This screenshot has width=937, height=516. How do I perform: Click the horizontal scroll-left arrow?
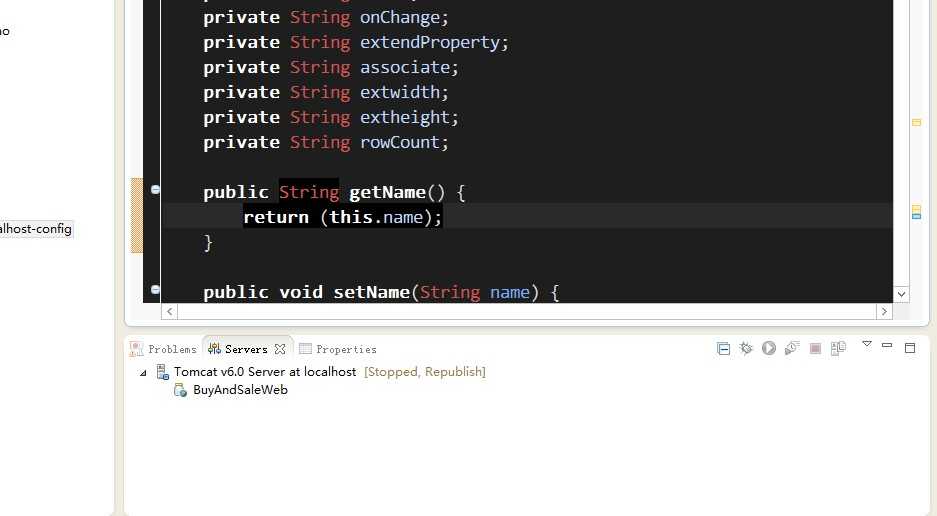point(170,311)
